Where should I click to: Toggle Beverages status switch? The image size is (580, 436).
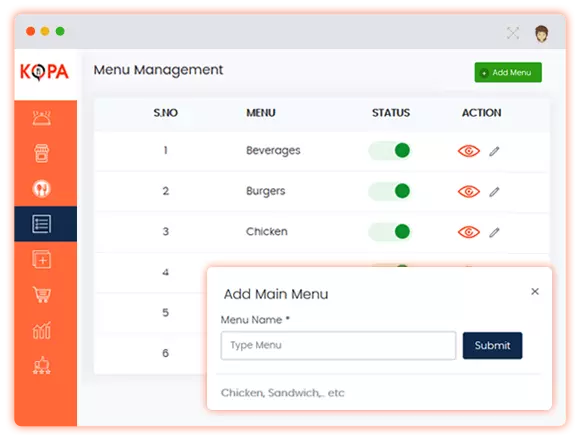point(390,151)
